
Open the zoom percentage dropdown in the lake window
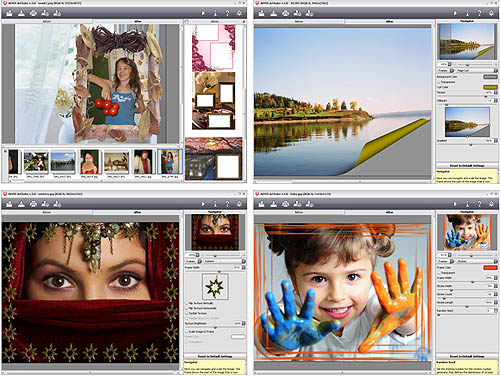[450, 64]
